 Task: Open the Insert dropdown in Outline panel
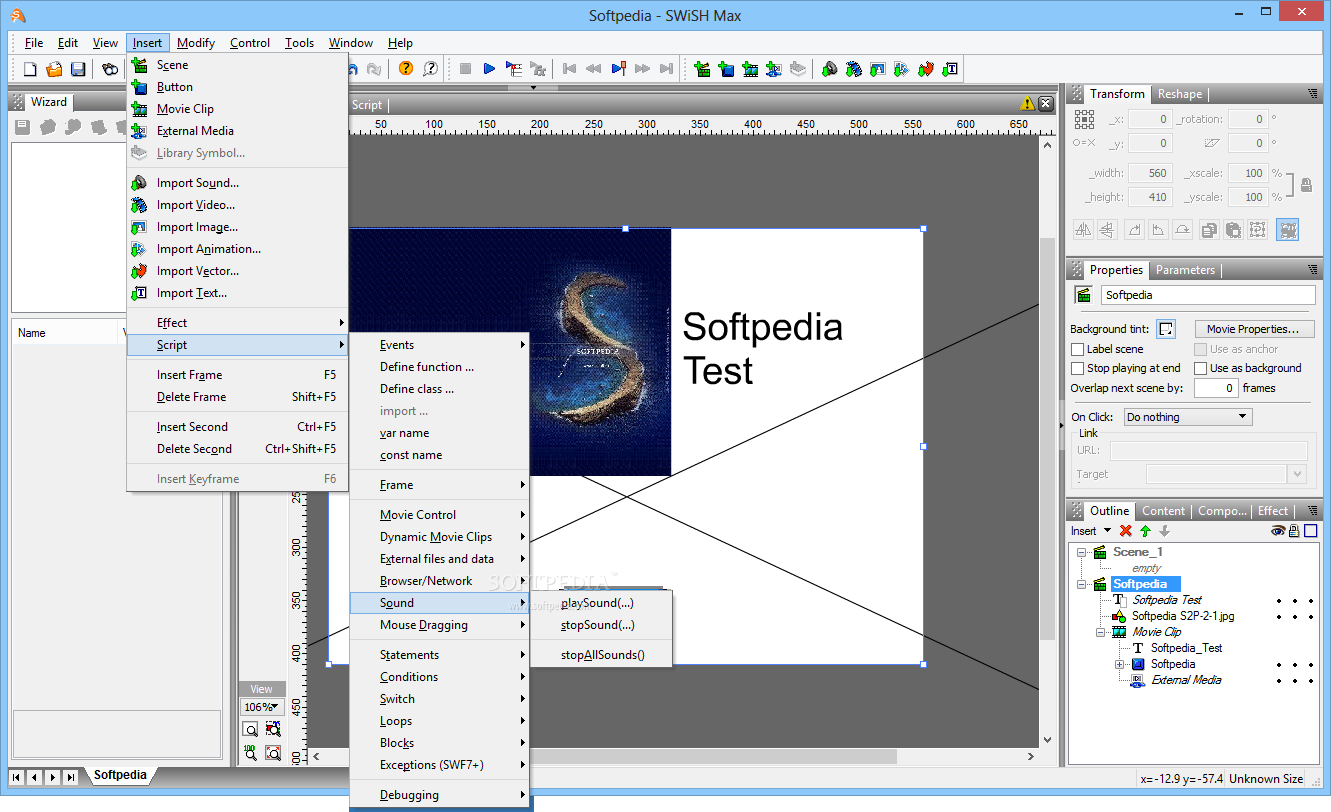pyautogui.click(x=1091, y=531)
